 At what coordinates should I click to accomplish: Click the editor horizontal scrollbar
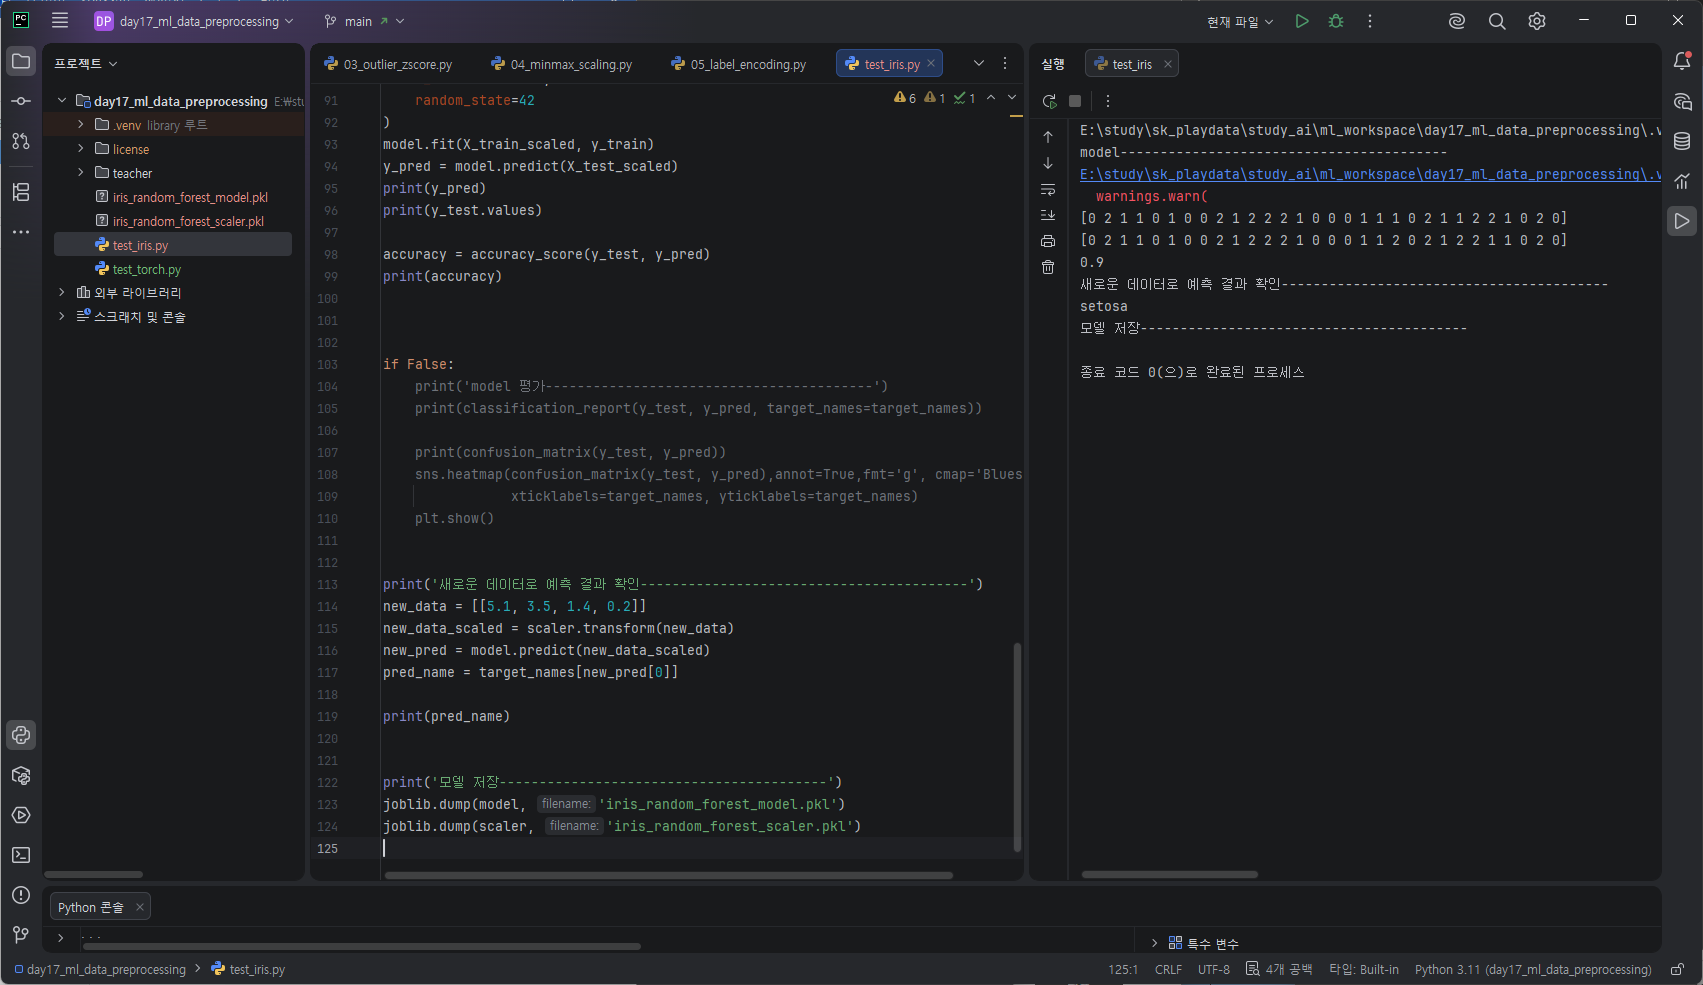pyautogui.click(x=669, y=875)
